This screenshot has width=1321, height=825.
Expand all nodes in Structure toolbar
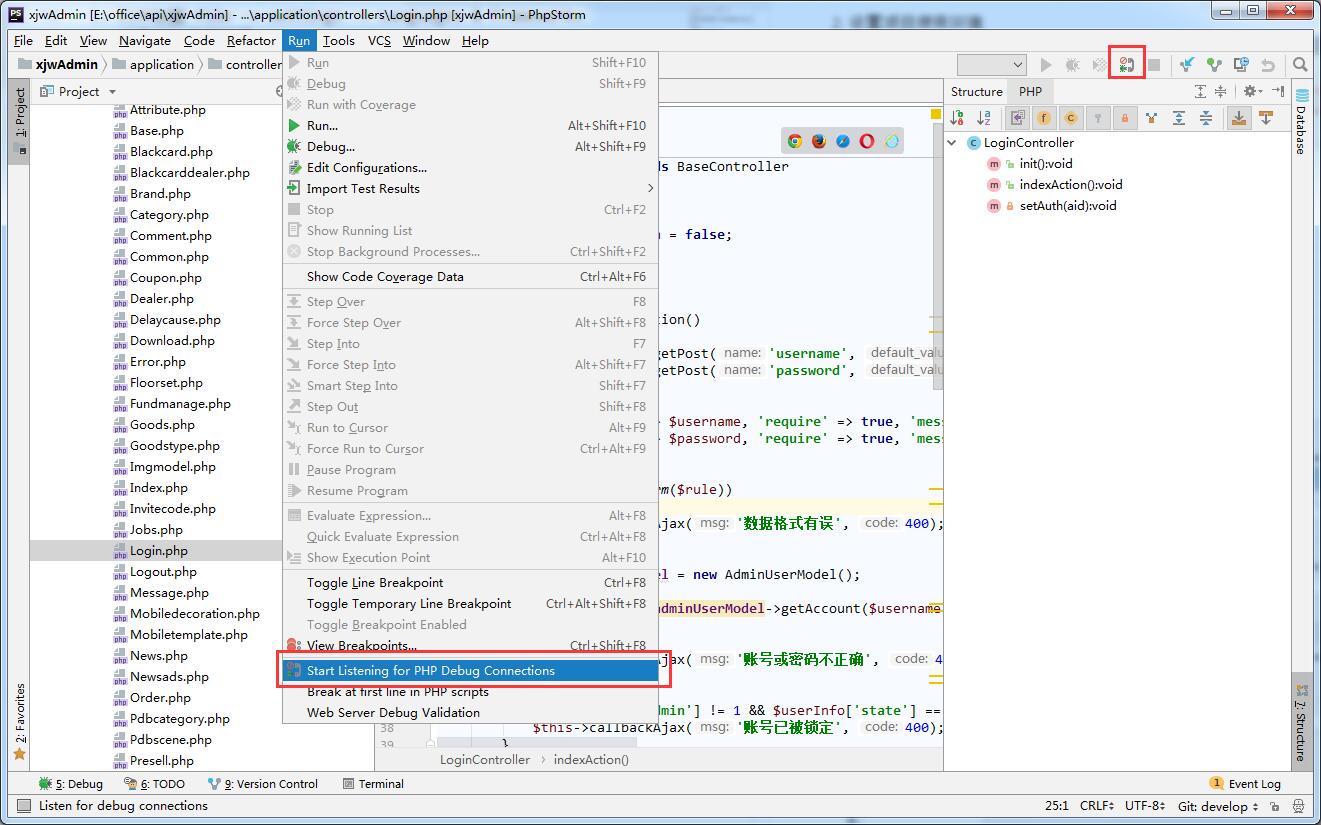[x=1179, y=118]
